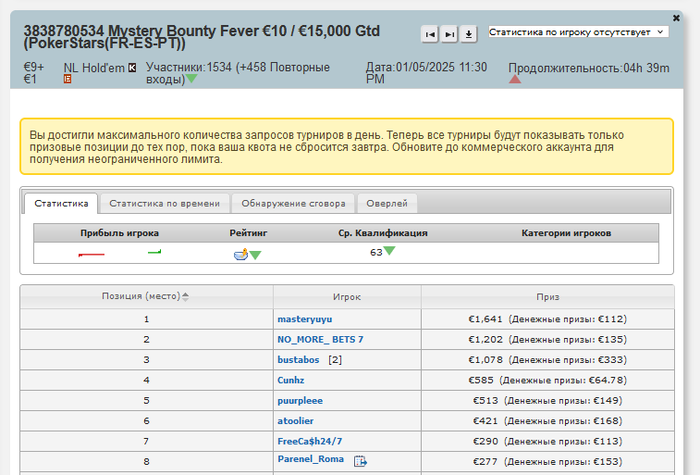Click the green triangle beside the rating icon
Viewport: 700px width, 475px height.
pos(255,255)
